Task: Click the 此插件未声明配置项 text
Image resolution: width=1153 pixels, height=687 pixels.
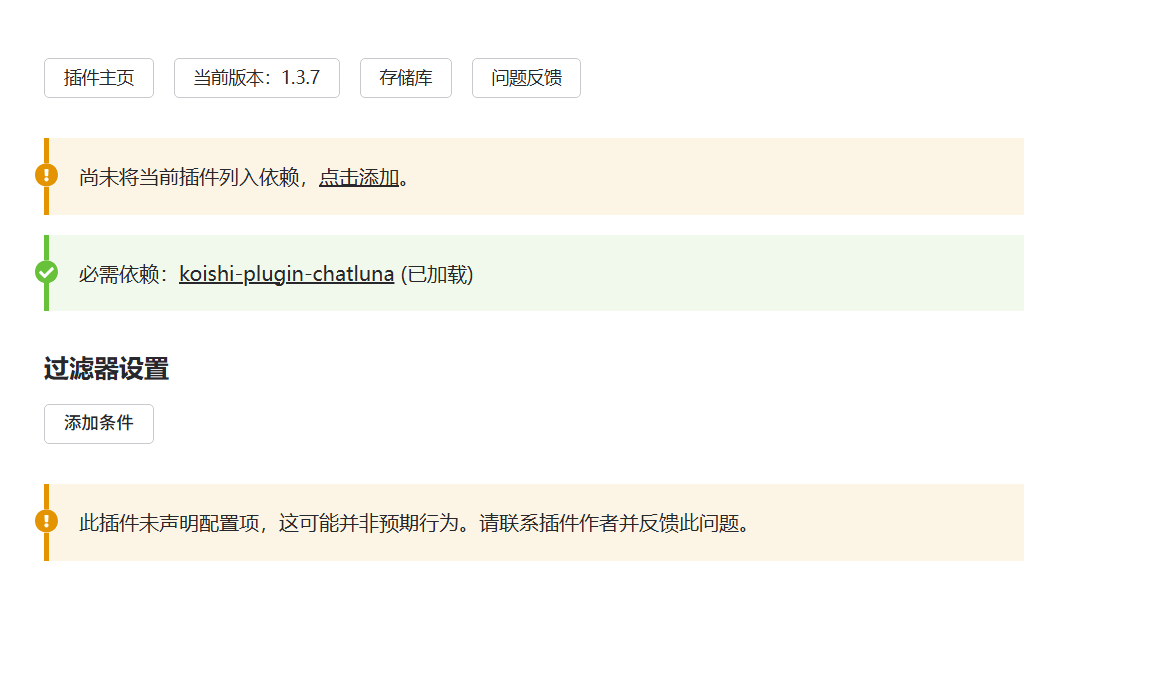Action: [168, 523]
